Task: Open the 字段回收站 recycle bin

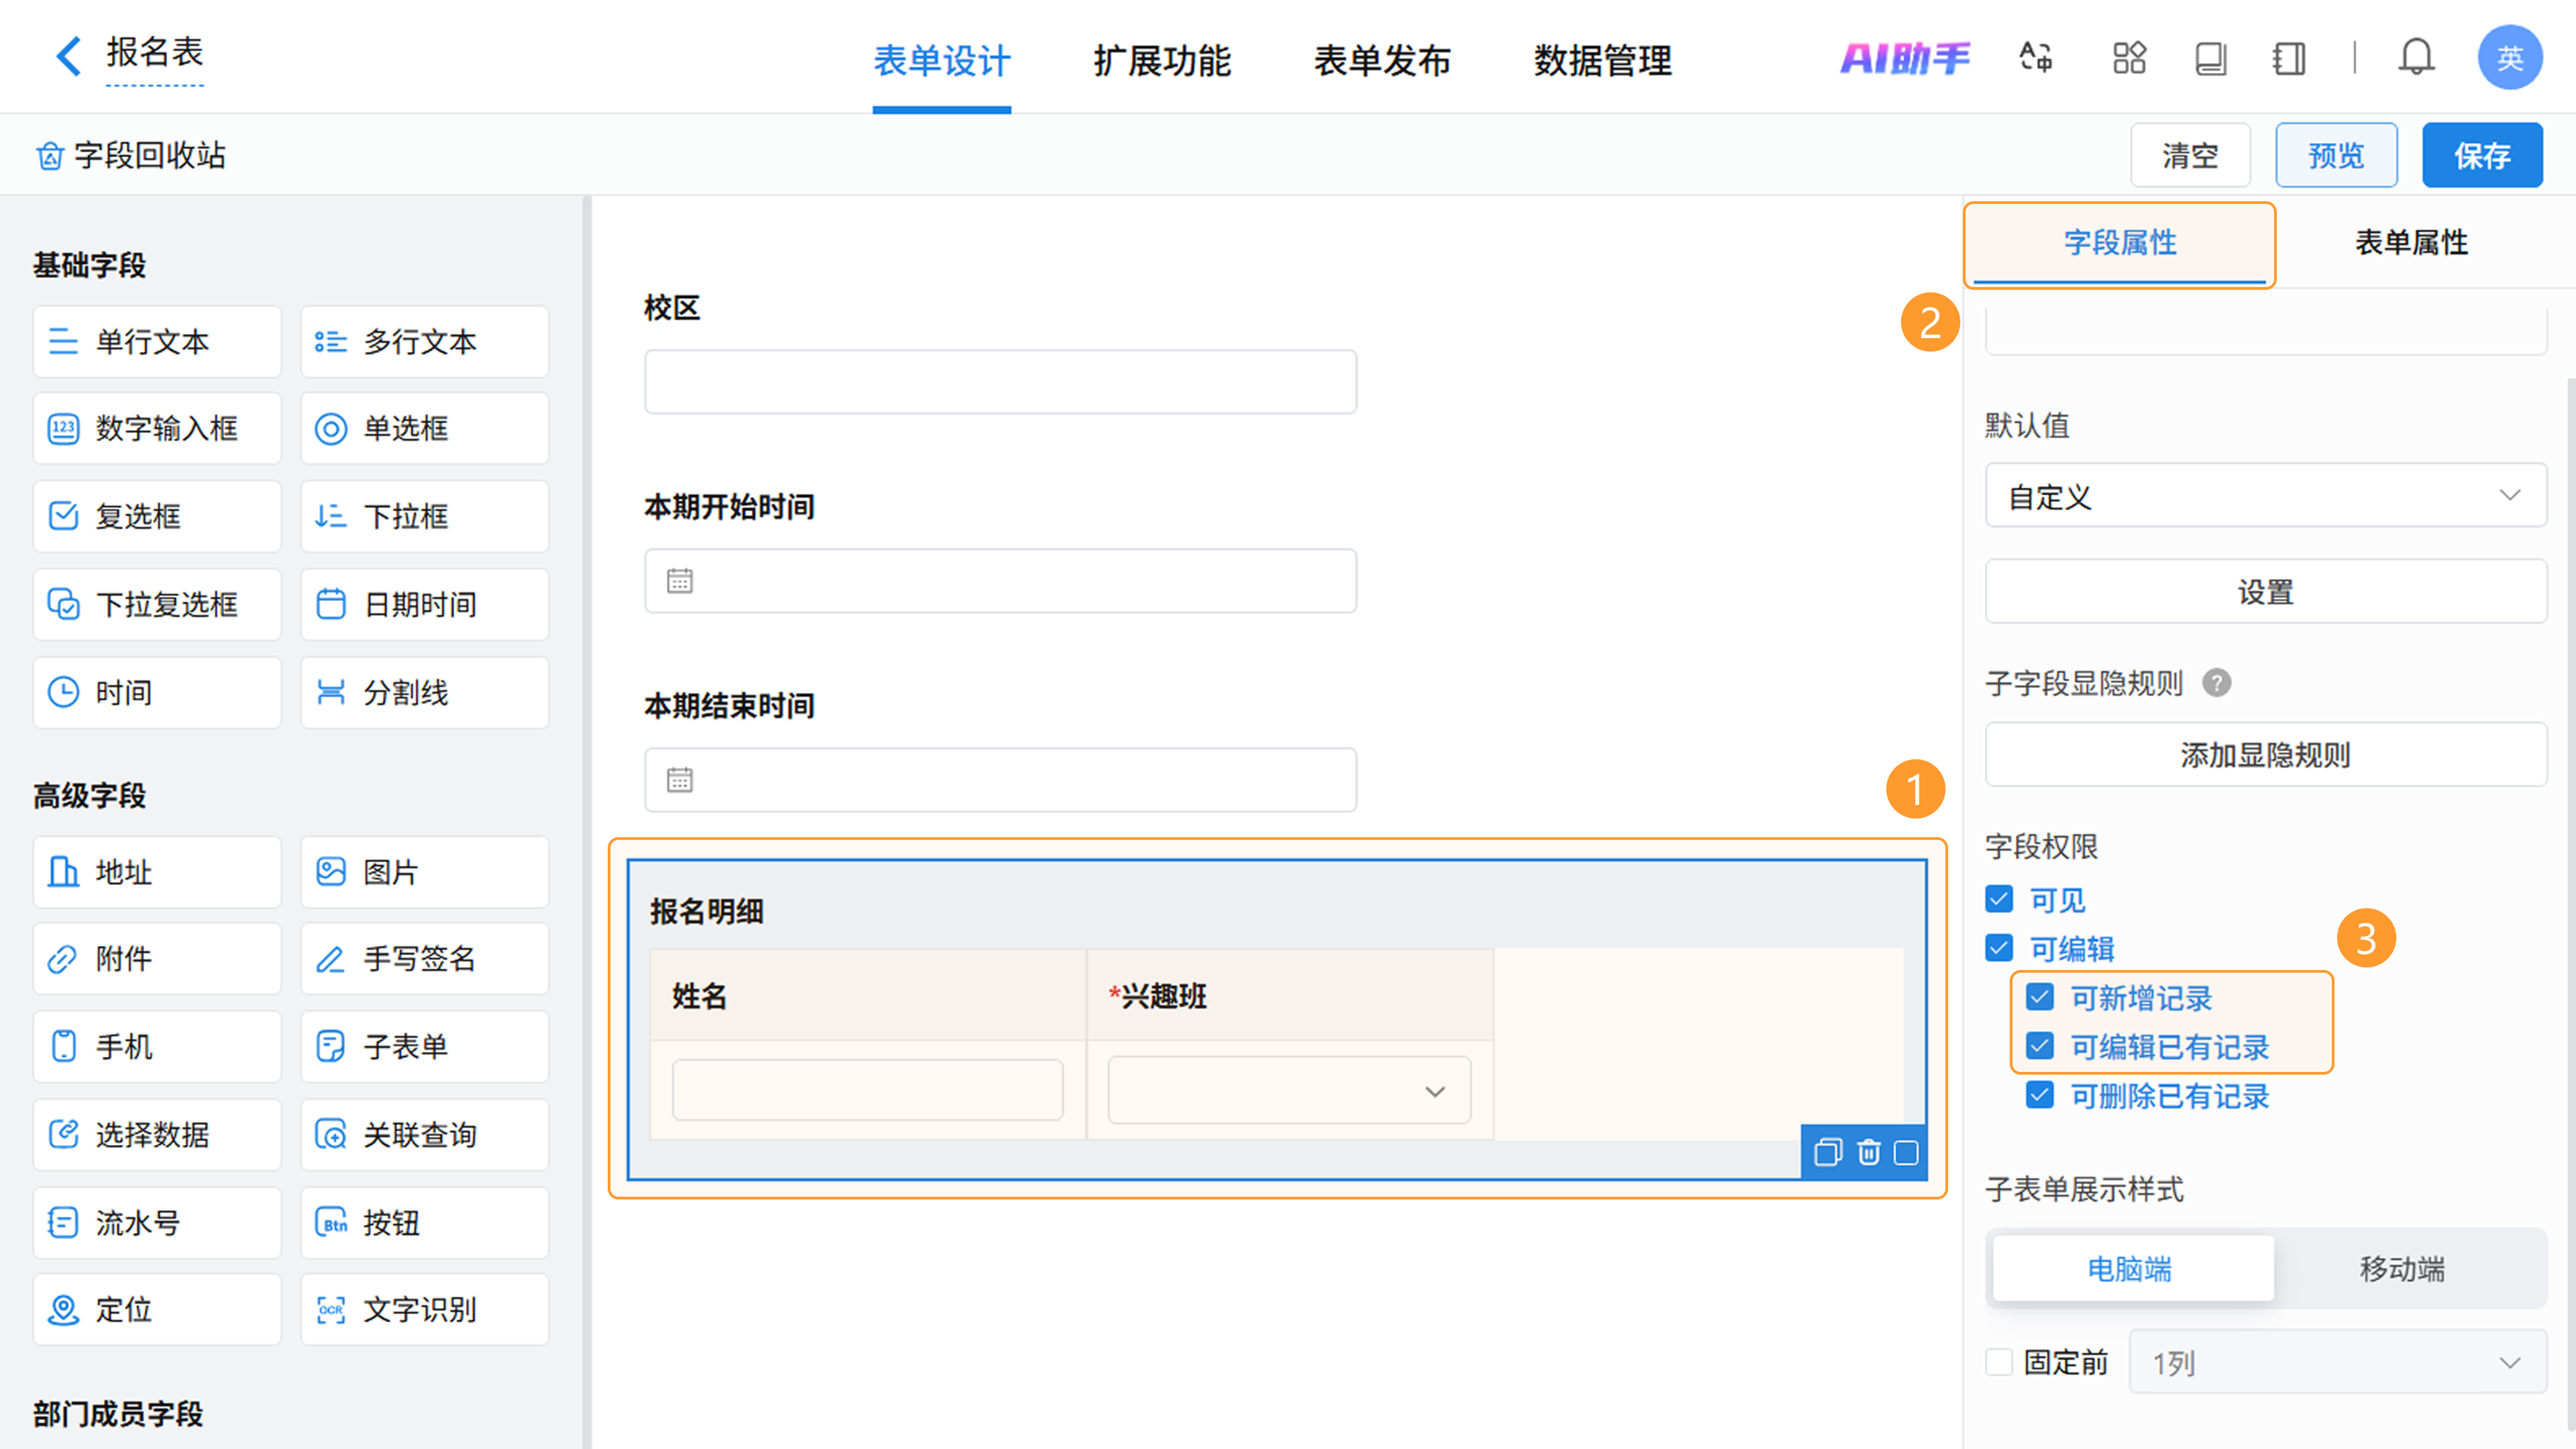Action: pos(131,155)
